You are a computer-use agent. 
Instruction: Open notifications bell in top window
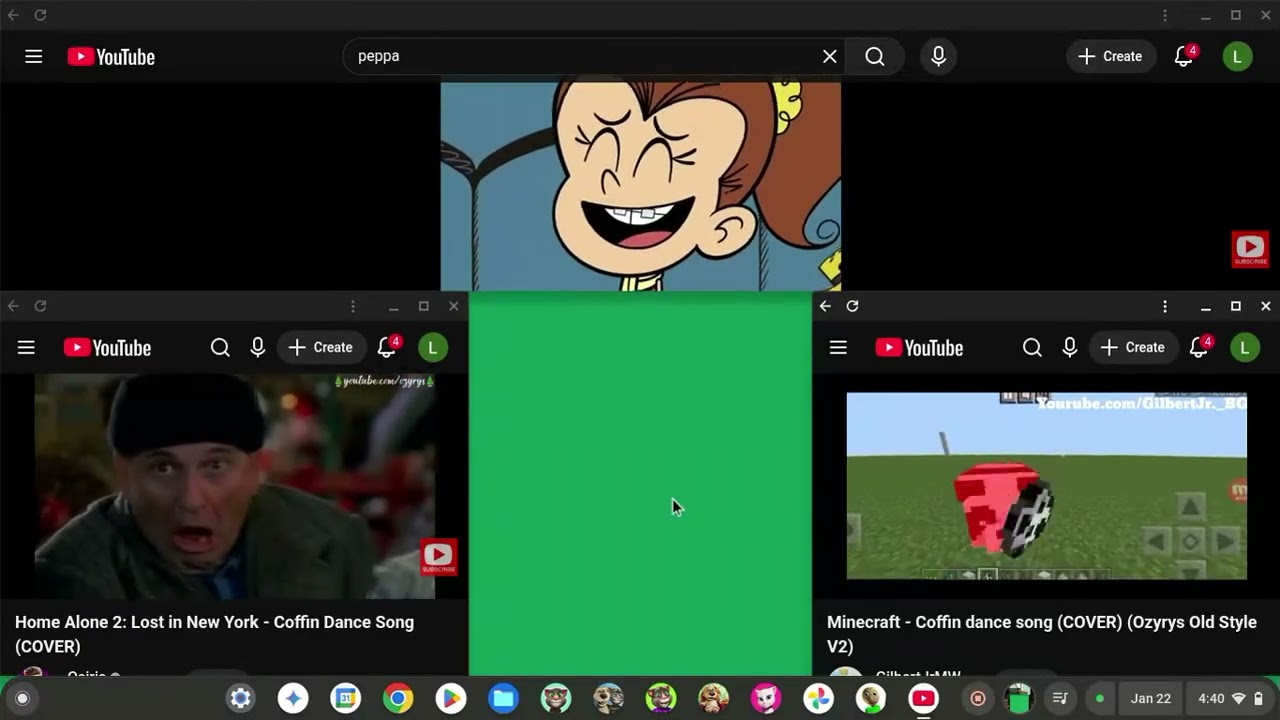pos(1184,57)
